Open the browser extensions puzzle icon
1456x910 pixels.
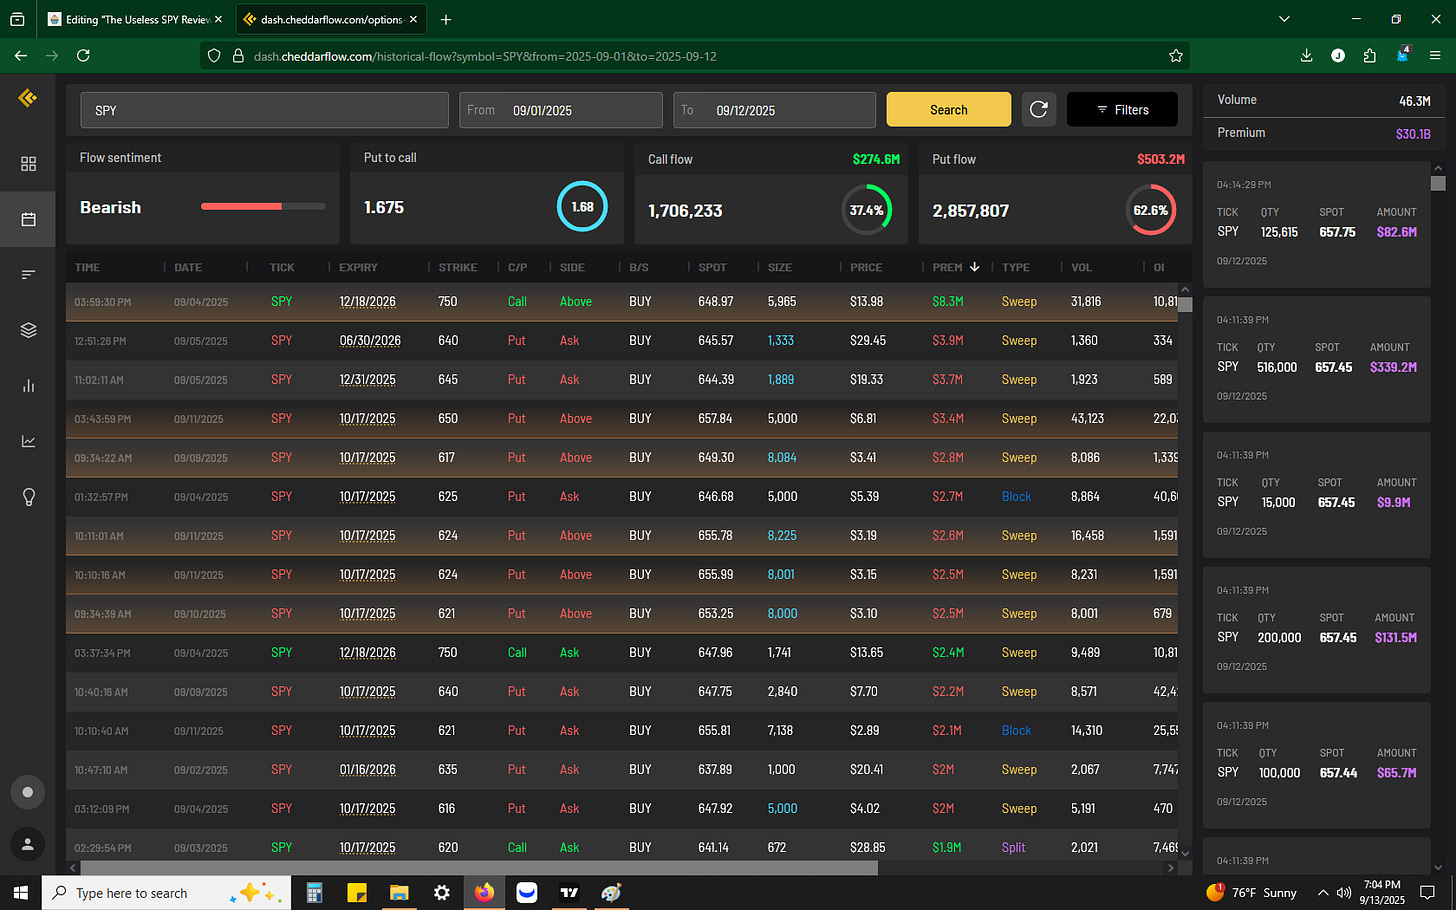pyautogui.click(x=1370, y=56)
